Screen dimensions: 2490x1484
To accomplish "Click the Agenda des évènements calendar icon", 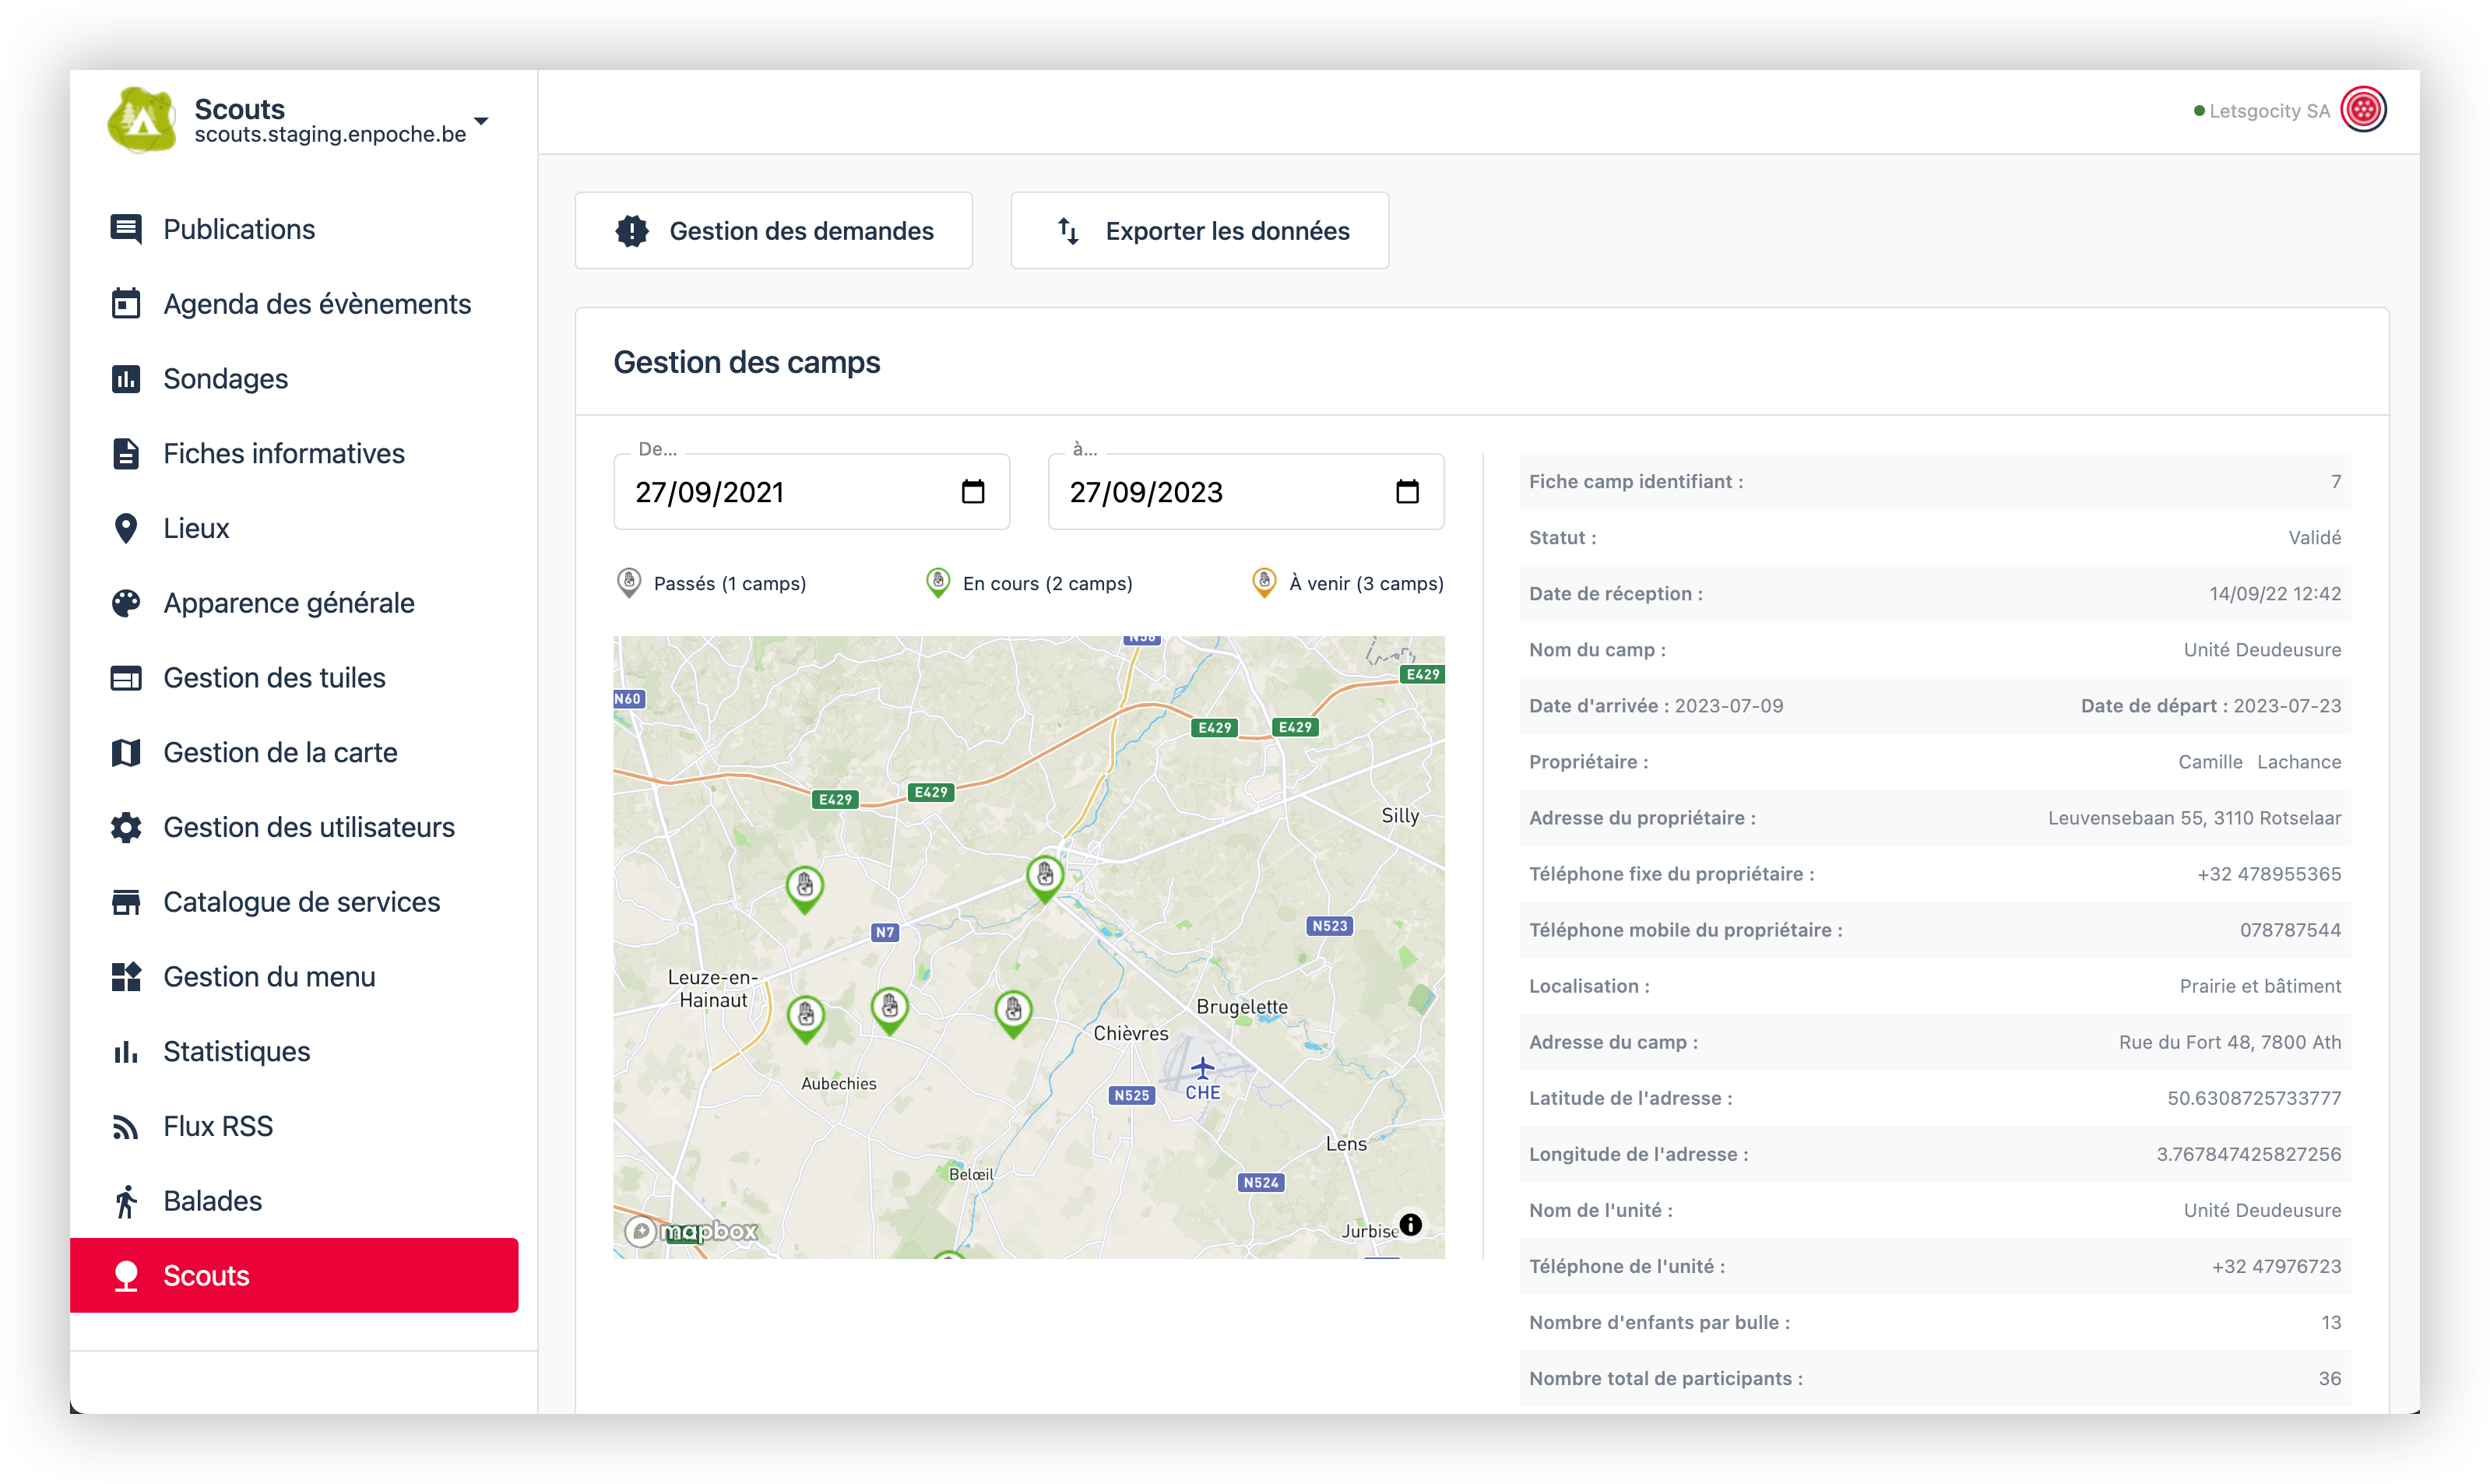I will pyautogui.click(x=126, y=303).
